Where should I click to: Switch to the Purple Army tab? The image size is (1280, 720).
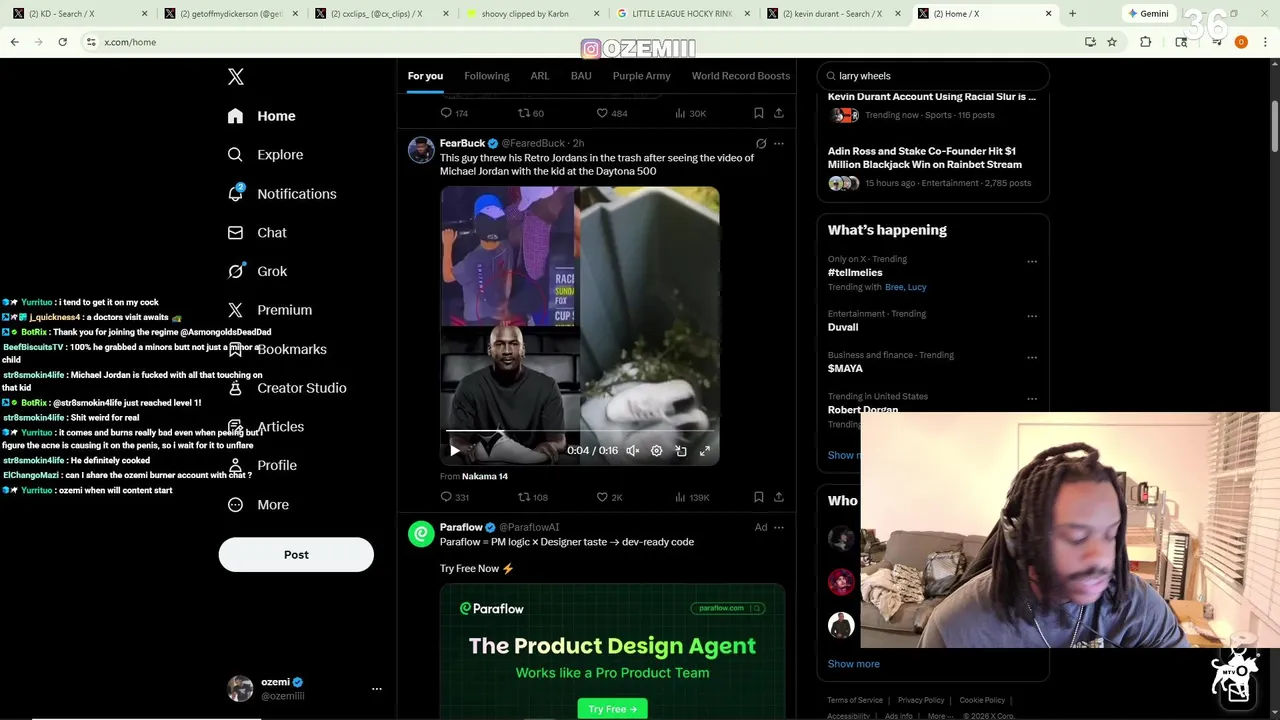coord(642,76)
